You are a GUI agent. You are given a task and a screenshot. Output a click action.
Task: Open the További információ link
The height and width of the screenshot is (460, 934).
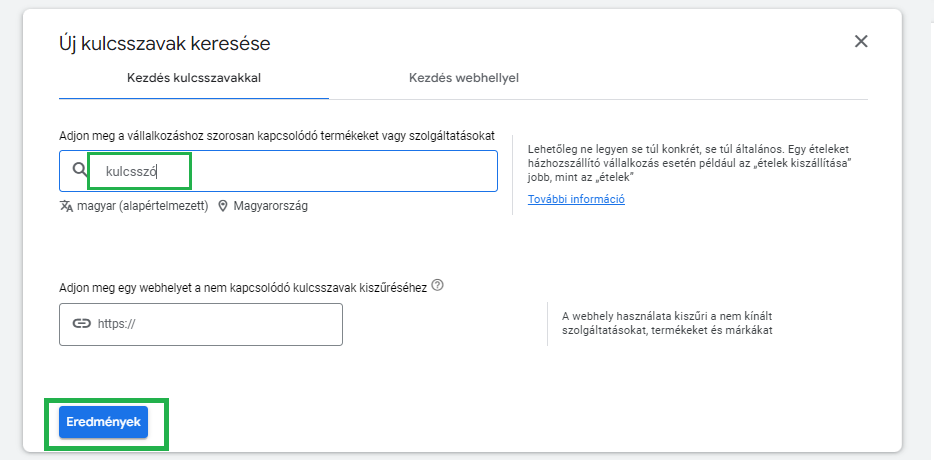[576, 199]
